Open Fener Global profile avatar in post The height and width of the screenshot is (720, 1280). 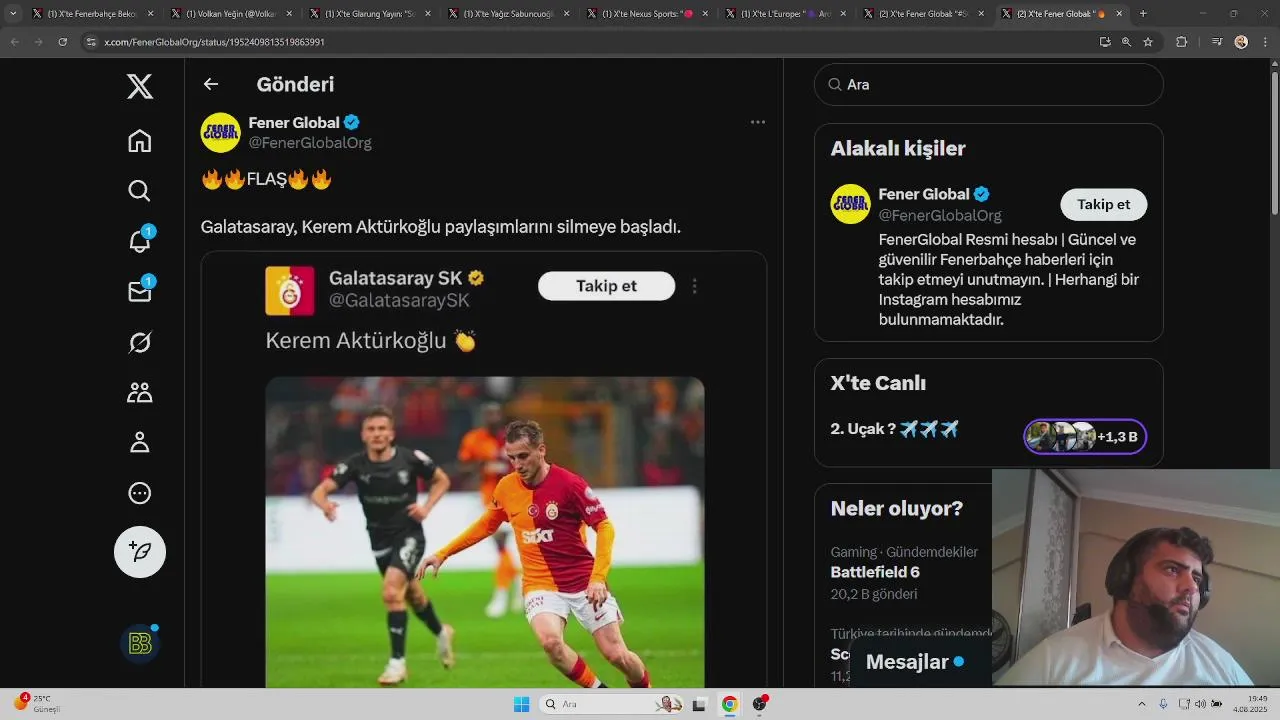tap(220, 133)
